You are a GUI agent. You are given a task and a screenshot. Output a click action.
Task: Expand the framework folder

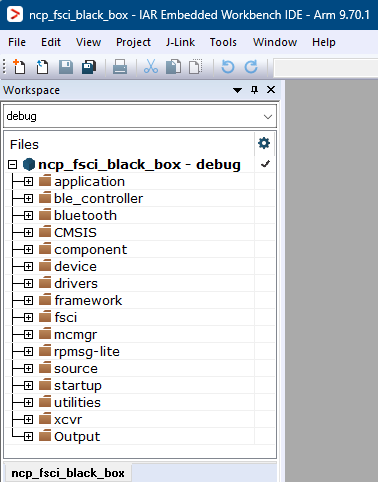tap(28, 301)
